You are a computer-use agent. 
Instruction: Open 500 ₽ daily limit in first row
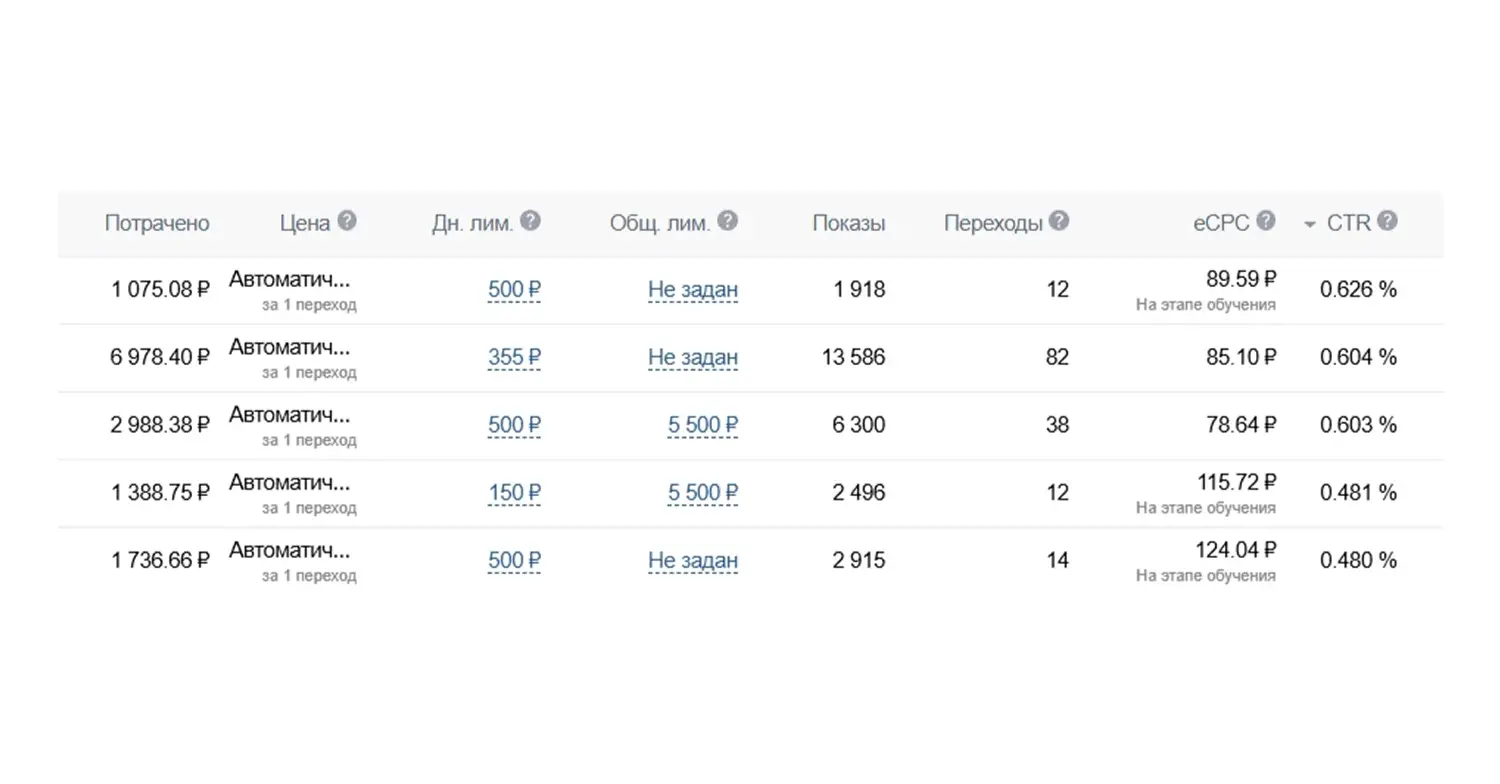[514, 290]
